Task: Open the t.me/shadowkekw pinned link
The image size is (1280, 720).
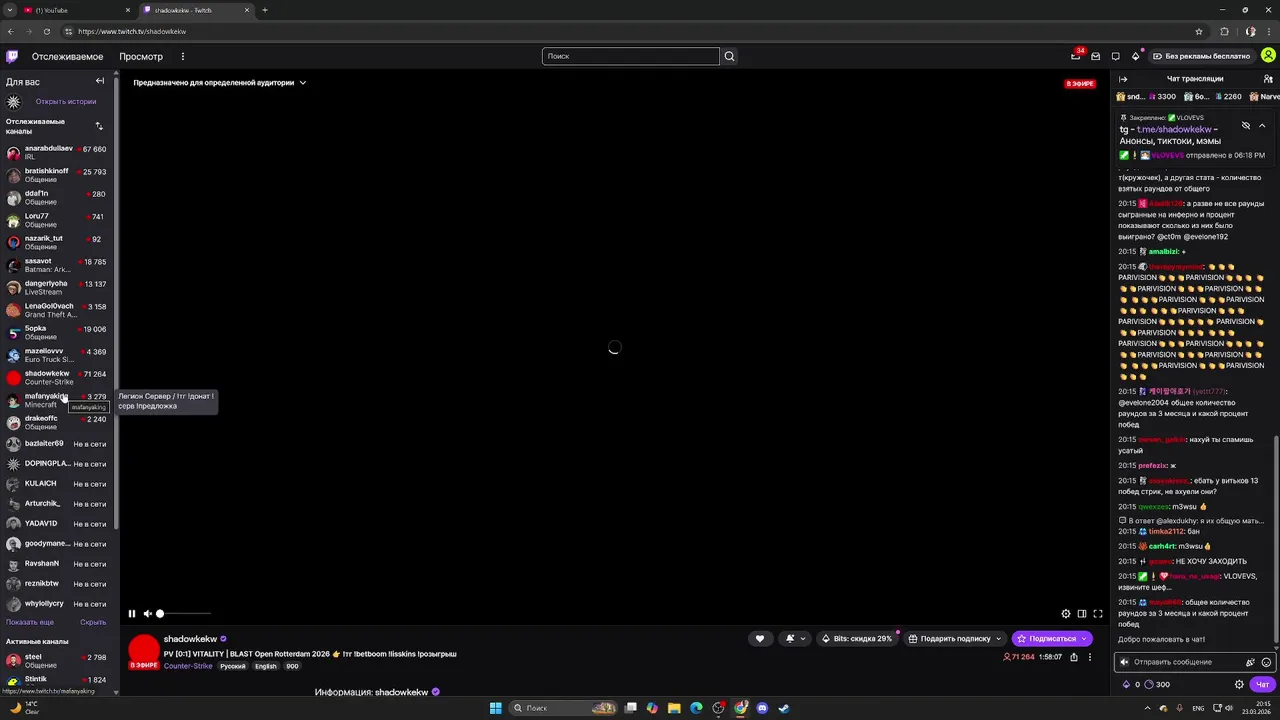Action: point(1174,129)
